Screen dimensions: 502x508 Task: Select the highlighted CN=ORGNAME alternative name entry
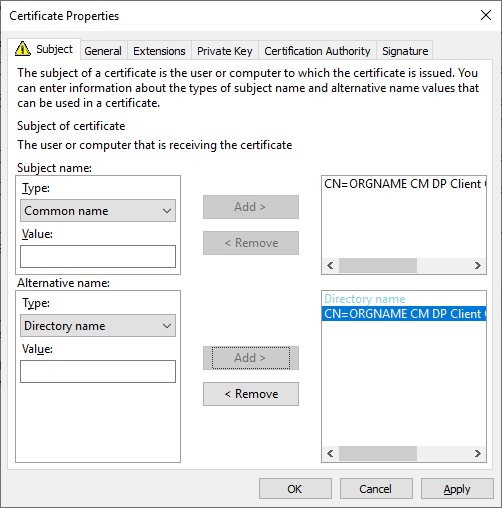click(x=404, y=314)
